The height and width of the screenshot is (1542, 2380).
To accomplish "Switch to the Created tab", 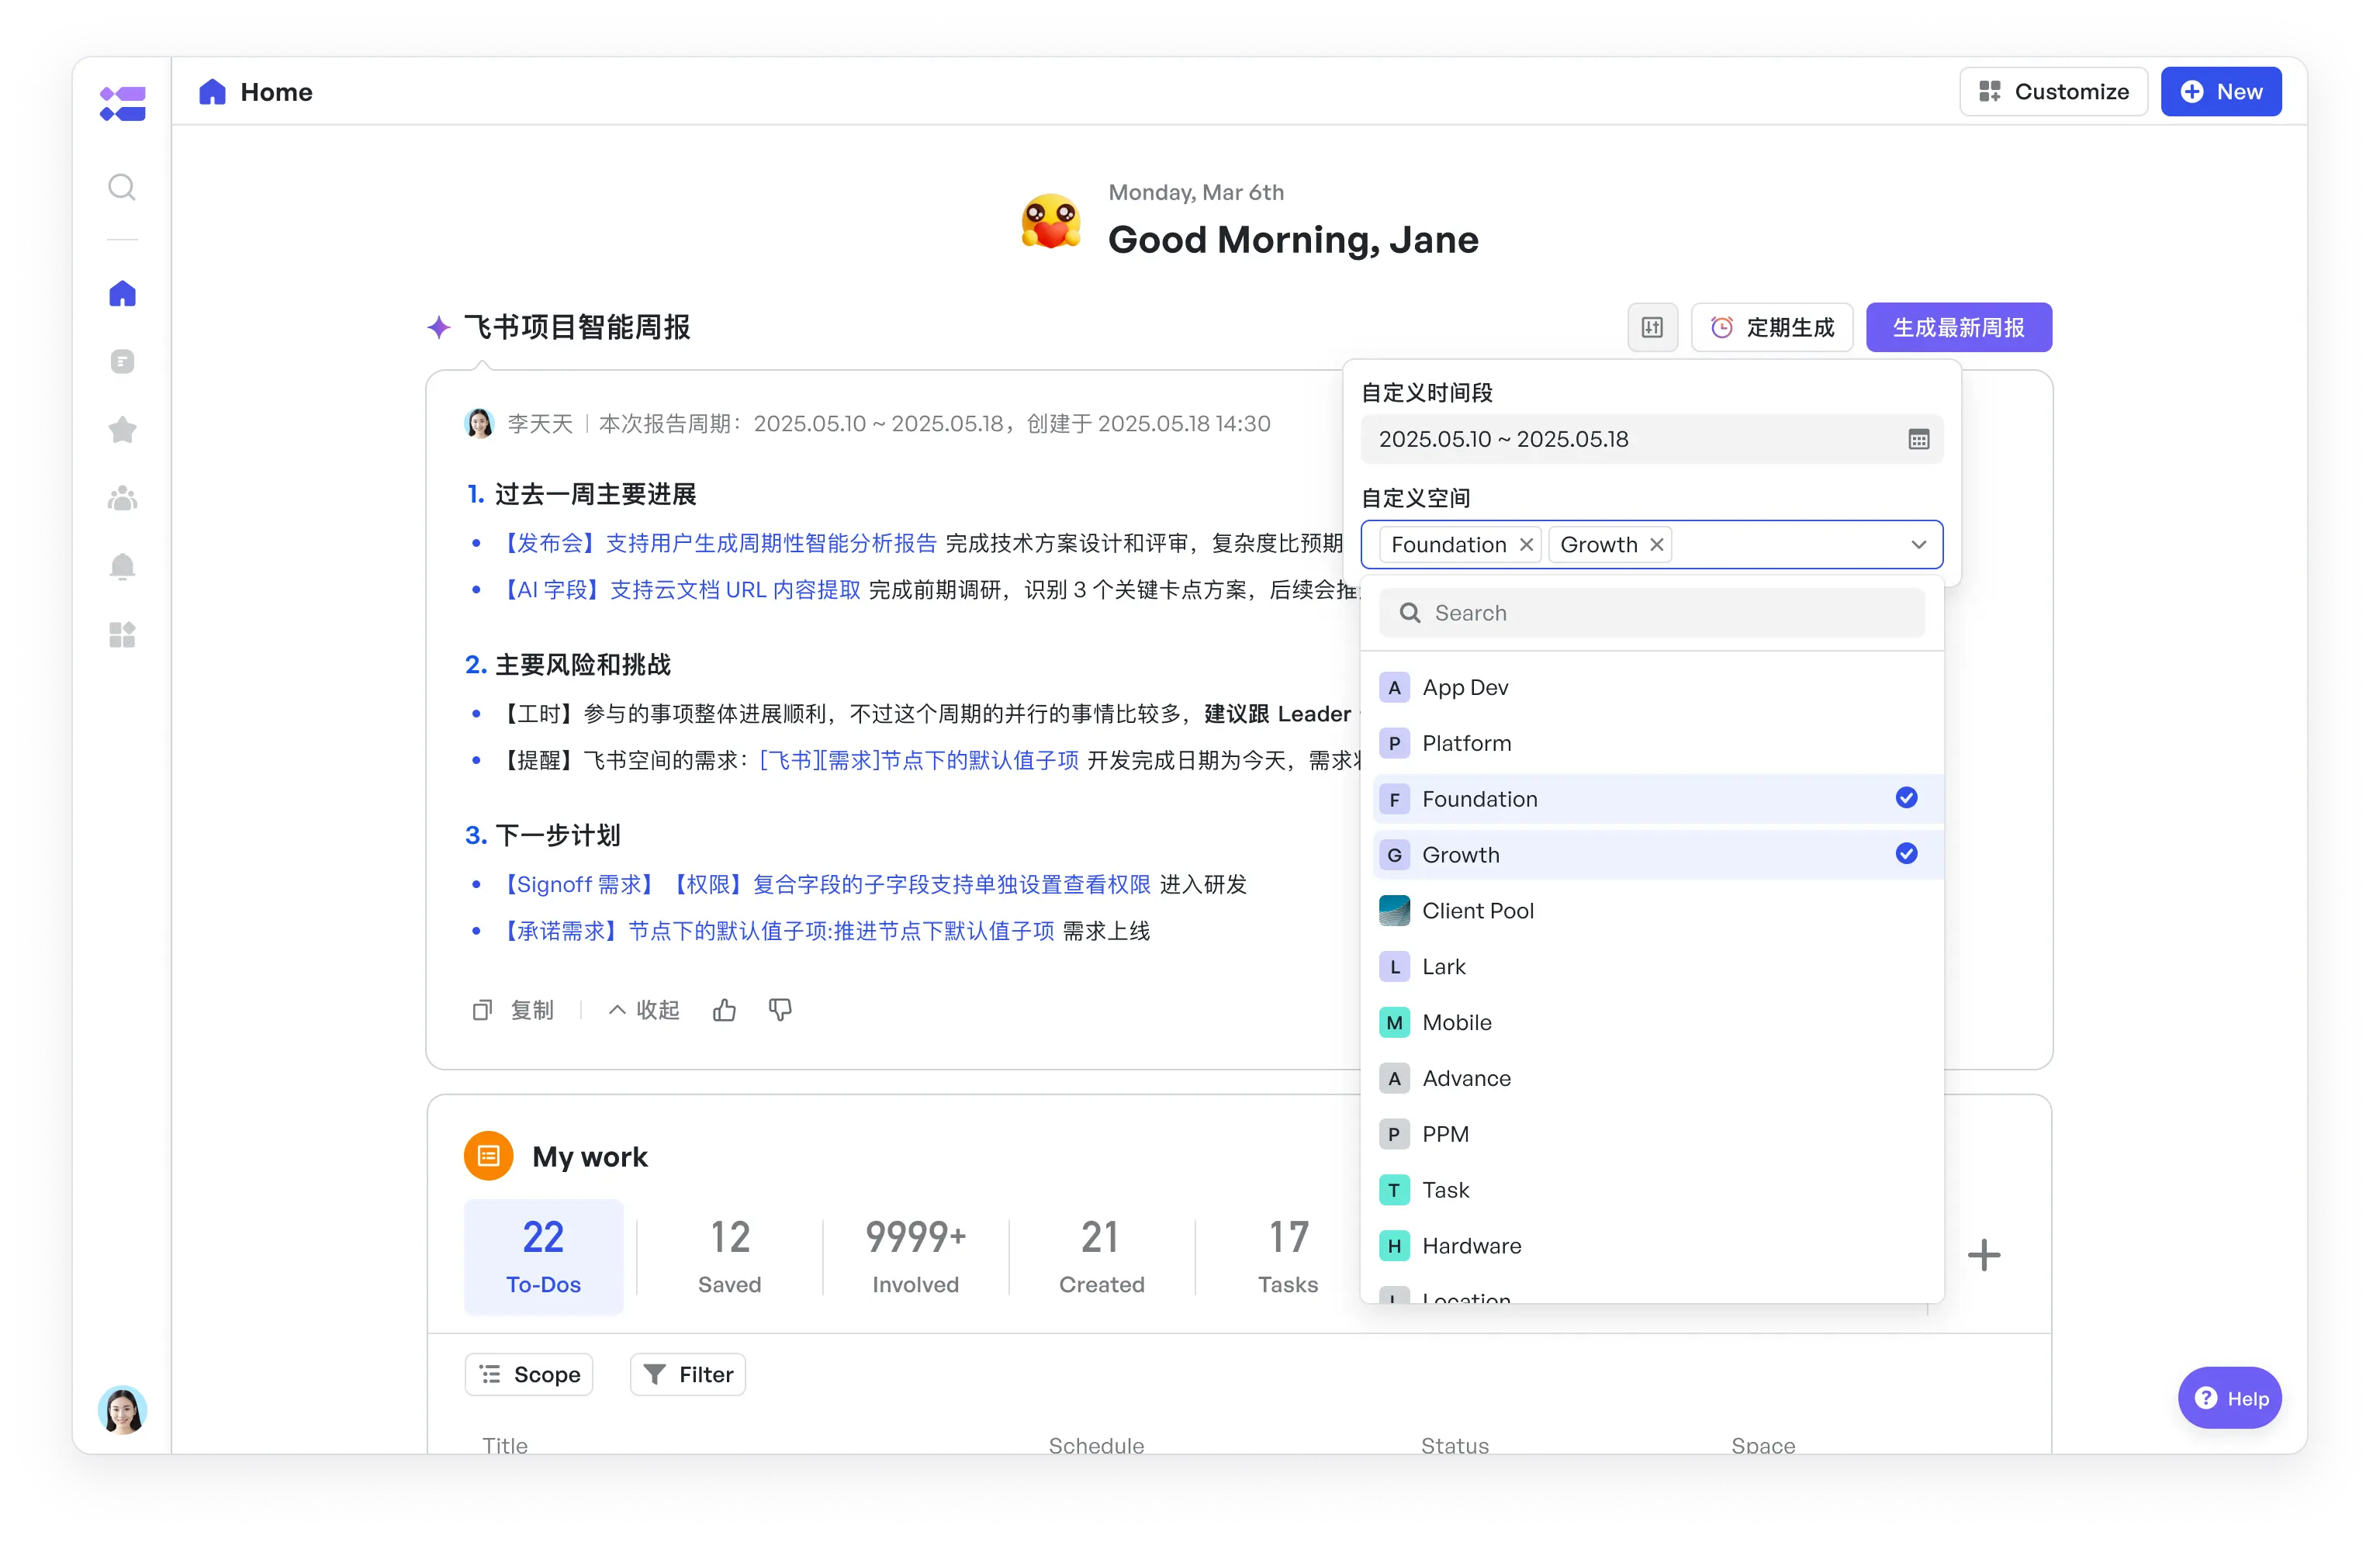I will coord(1102,1256).
